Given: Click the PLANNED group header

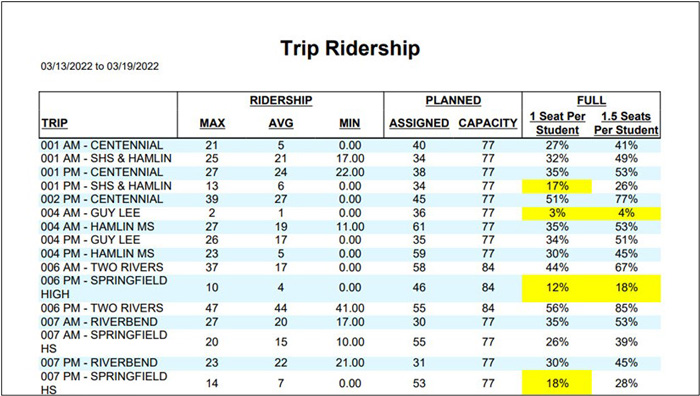Looking at the screenshot, I should [453, 100].
